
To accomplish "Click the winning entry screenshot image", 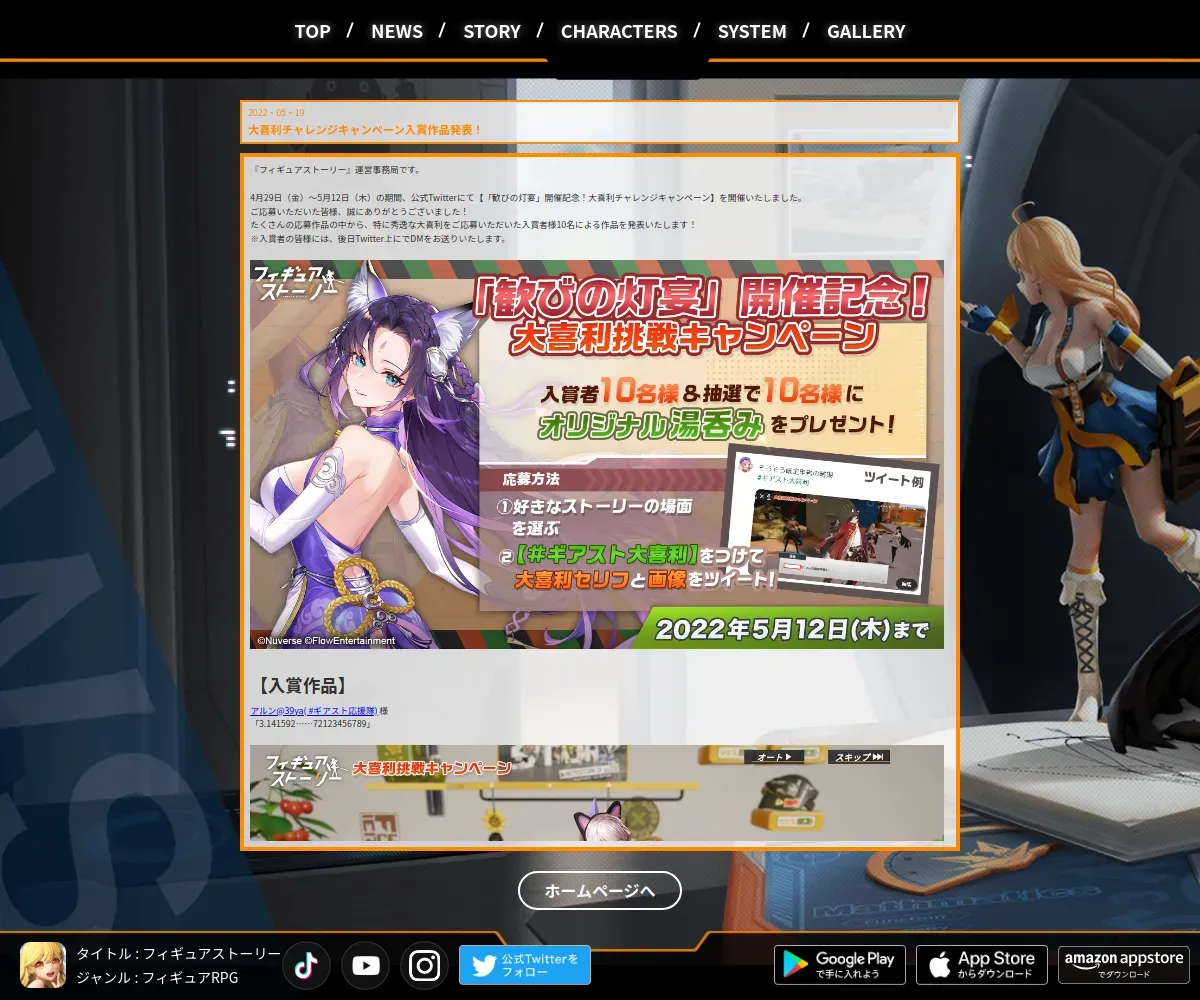I will (x=597, y=793).
